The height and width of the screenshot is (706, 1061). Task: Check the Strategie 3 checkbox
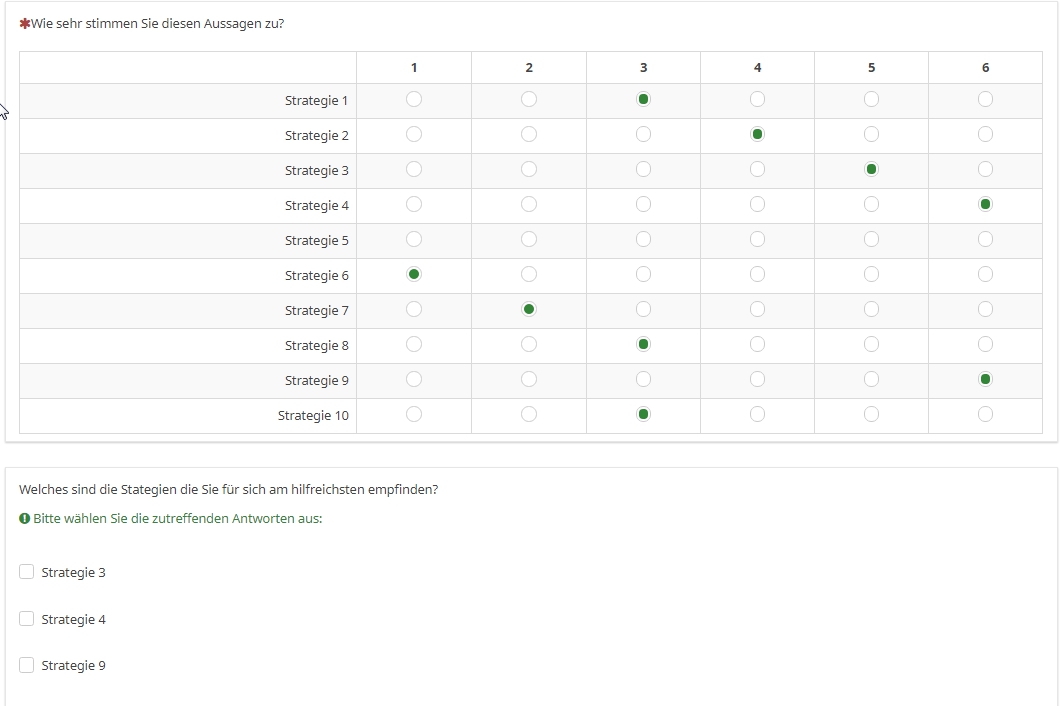(27, 572)
